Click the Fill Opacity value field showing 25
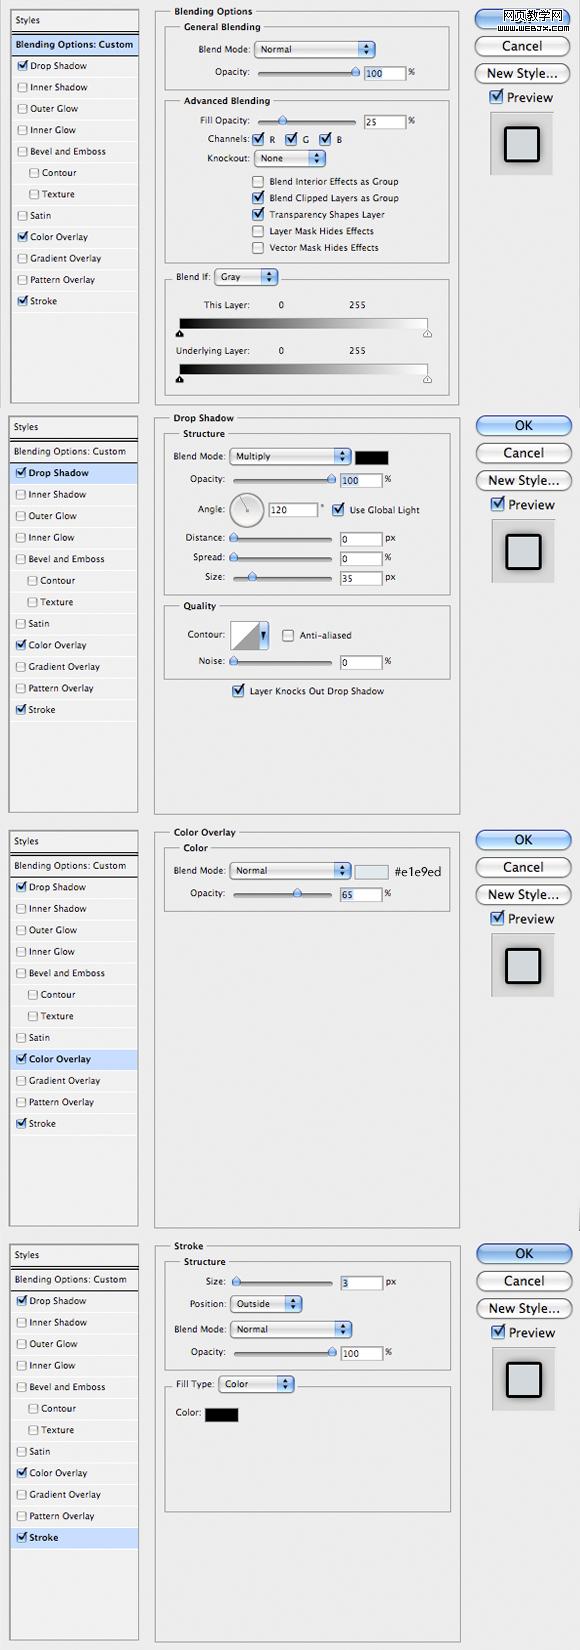The height and width of the screenshot is (1650, 580). 385,121
